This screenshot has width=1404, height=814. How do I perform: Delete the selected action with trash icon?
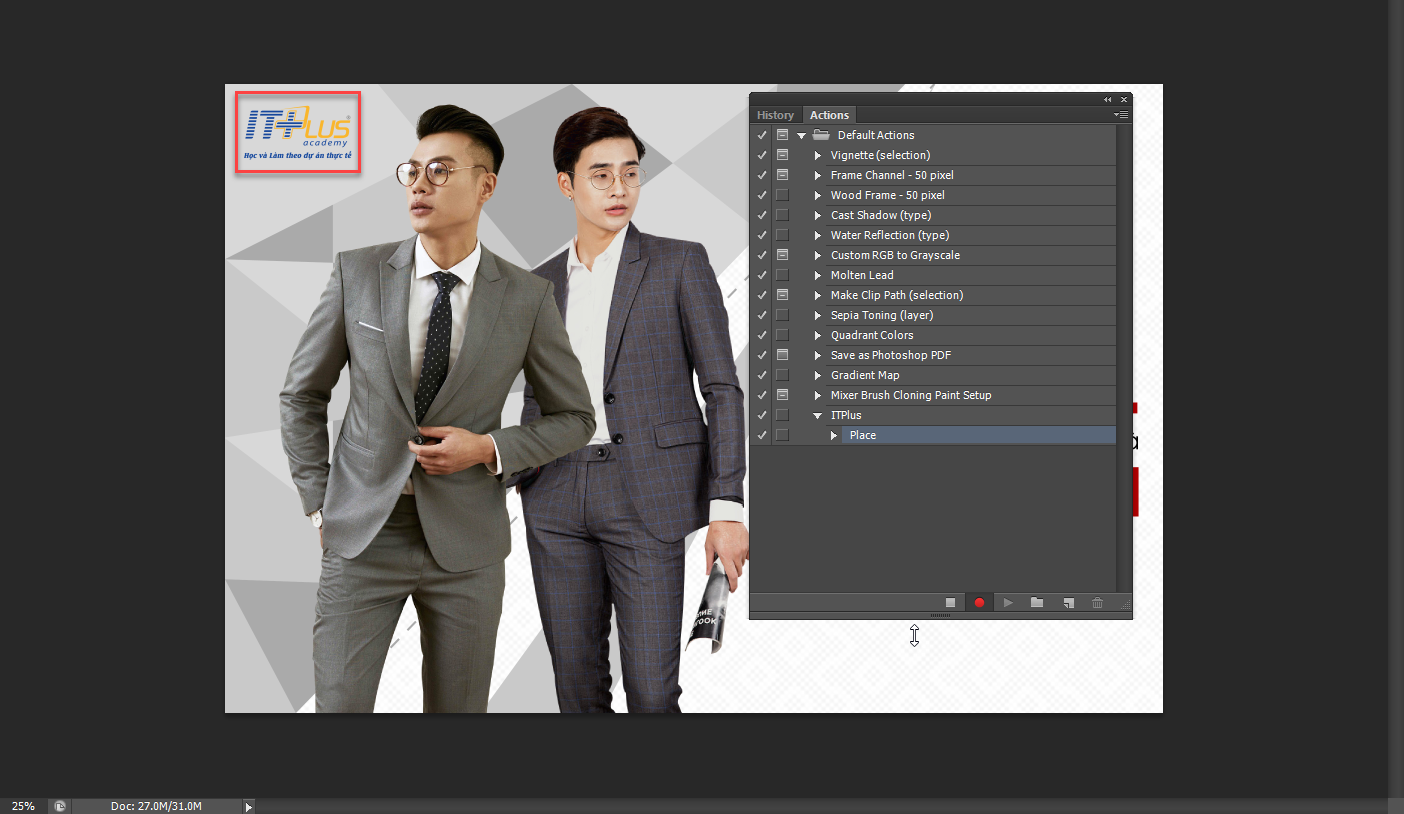click(1097, 603)
